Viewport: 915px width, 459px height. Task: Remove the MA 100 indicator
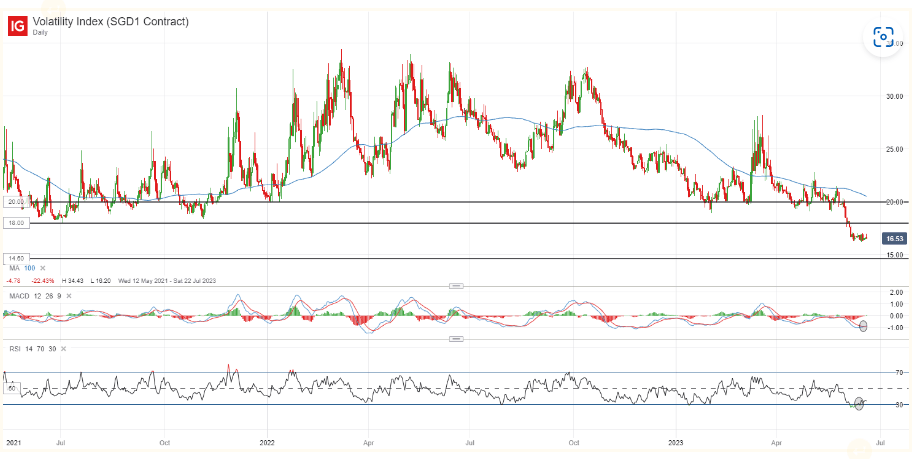41,268
